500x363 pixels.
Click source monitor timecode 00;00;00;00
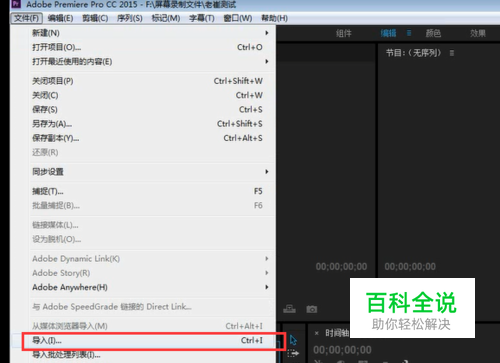click(341, 267)
